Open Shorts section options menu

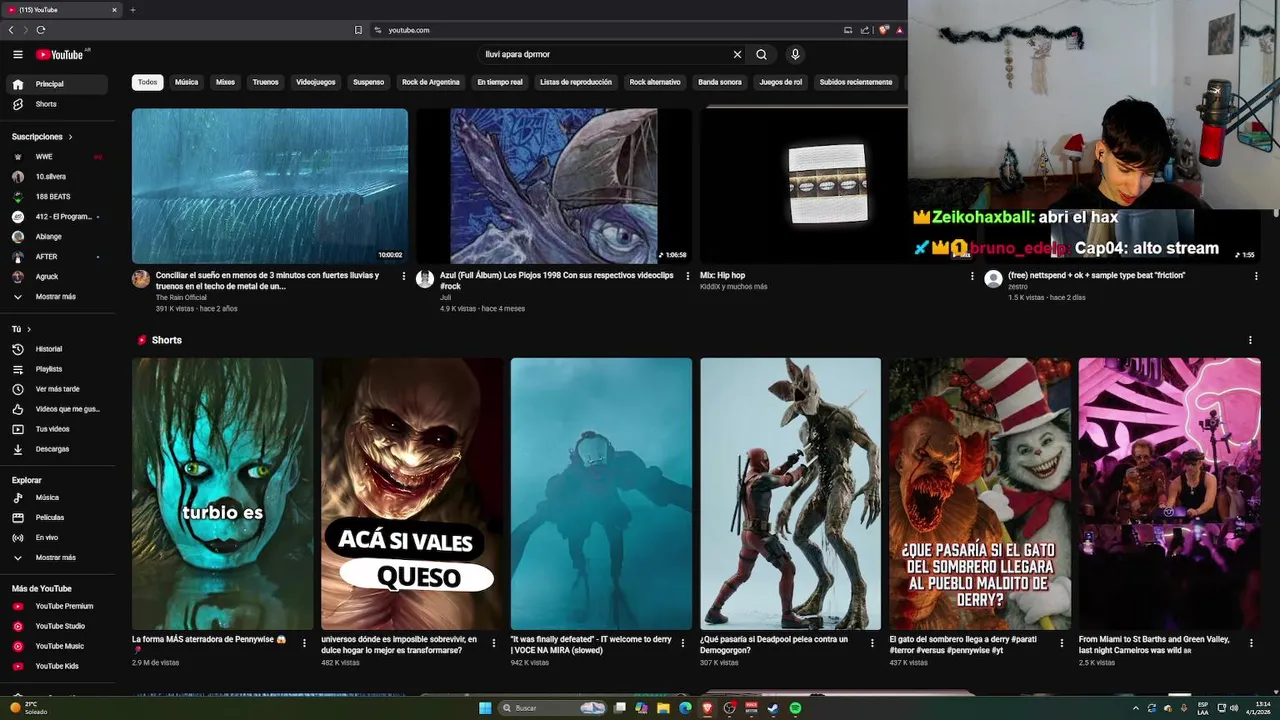1250,340
